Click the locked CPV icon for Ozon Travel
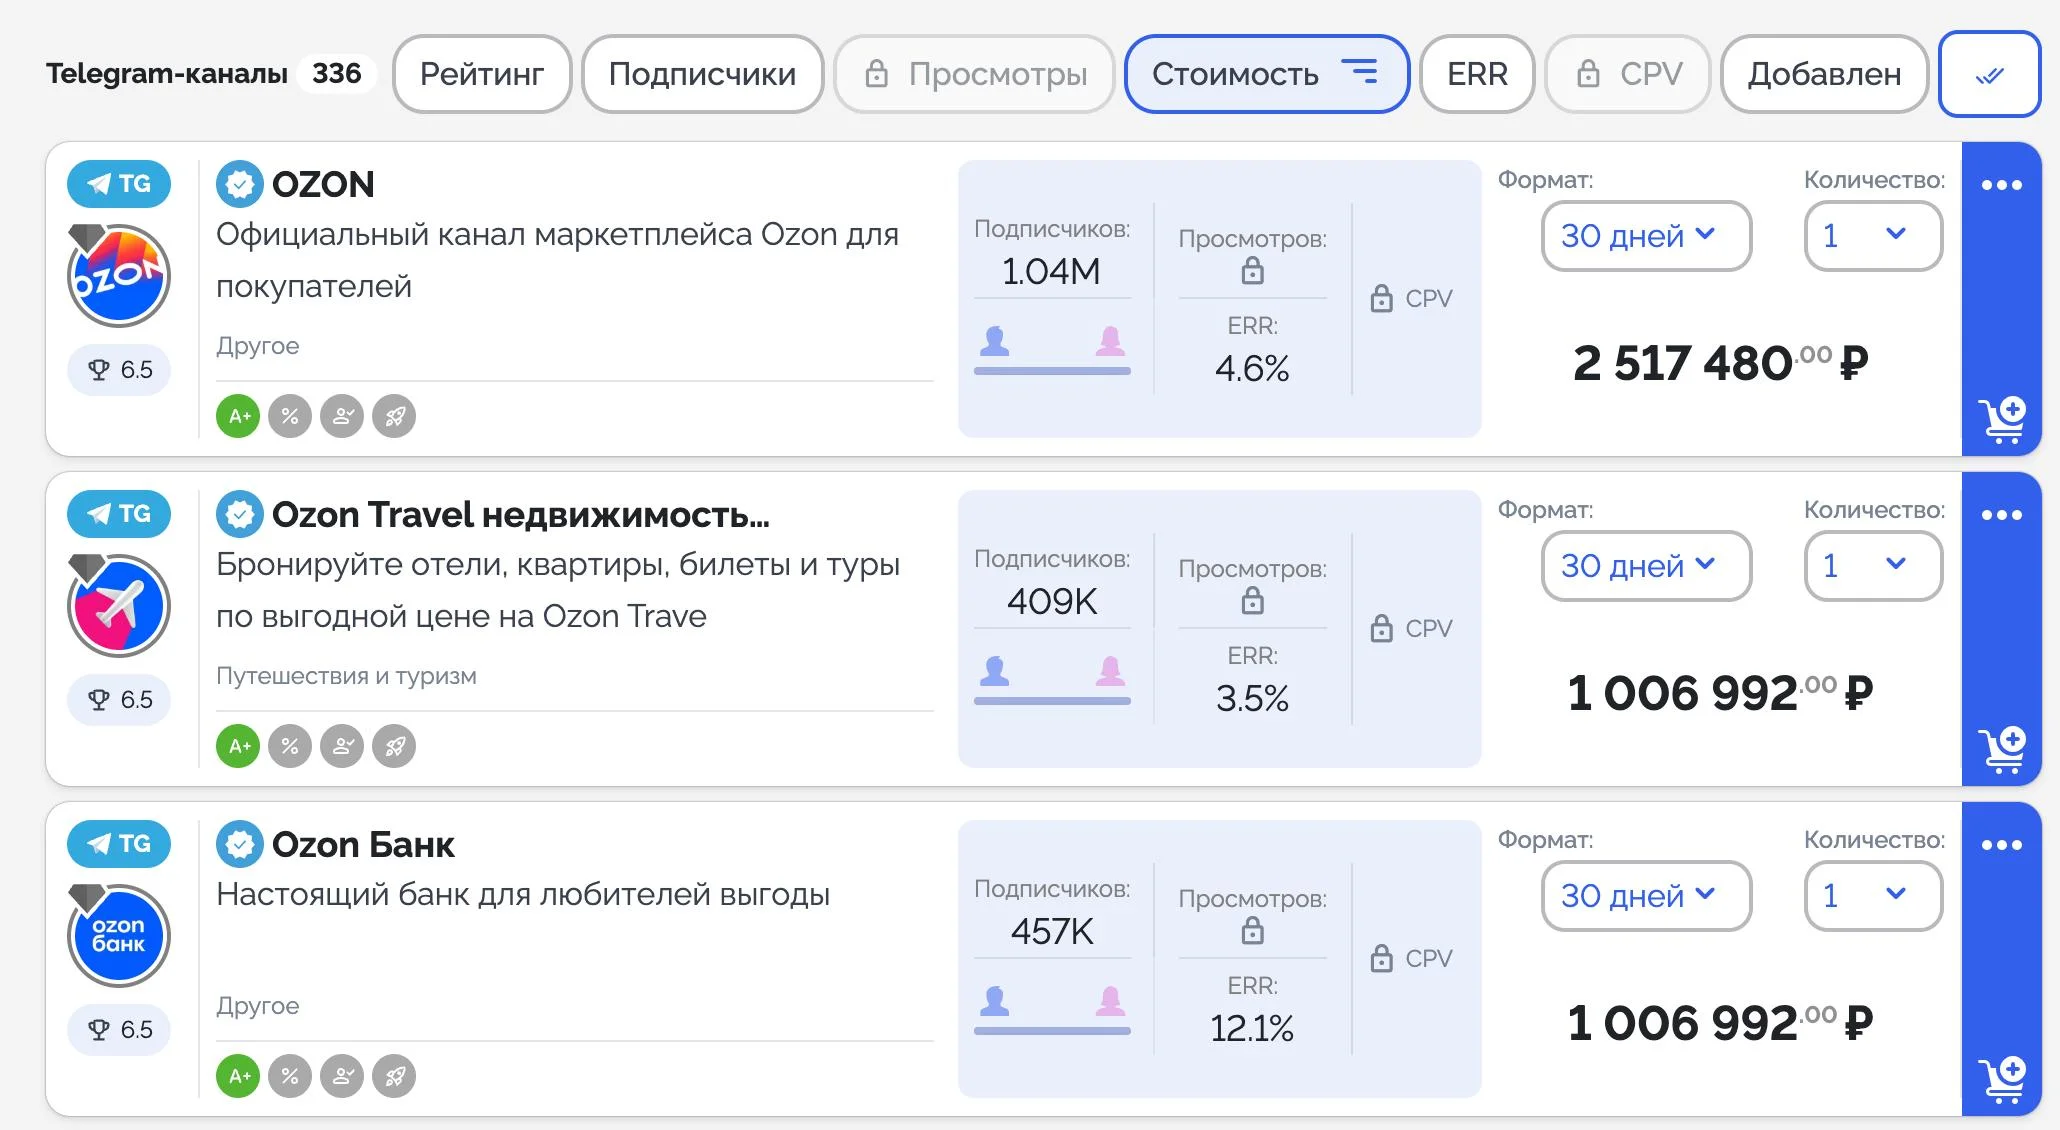 pos(1381,628)
